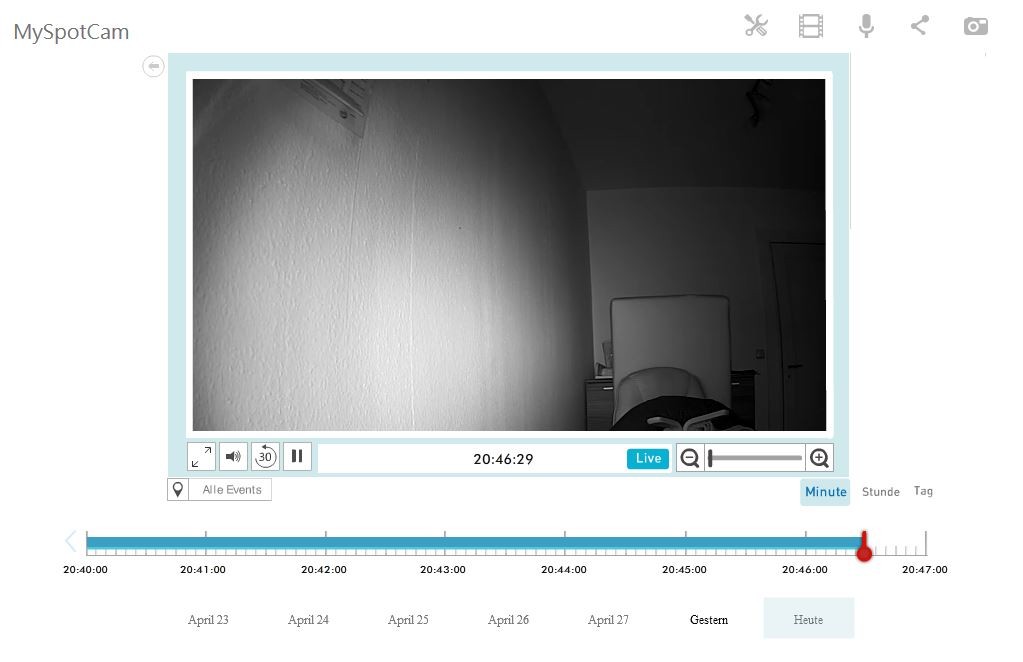Select April 27 recordings
The image size is (1023, 662).
pos(608,620)
